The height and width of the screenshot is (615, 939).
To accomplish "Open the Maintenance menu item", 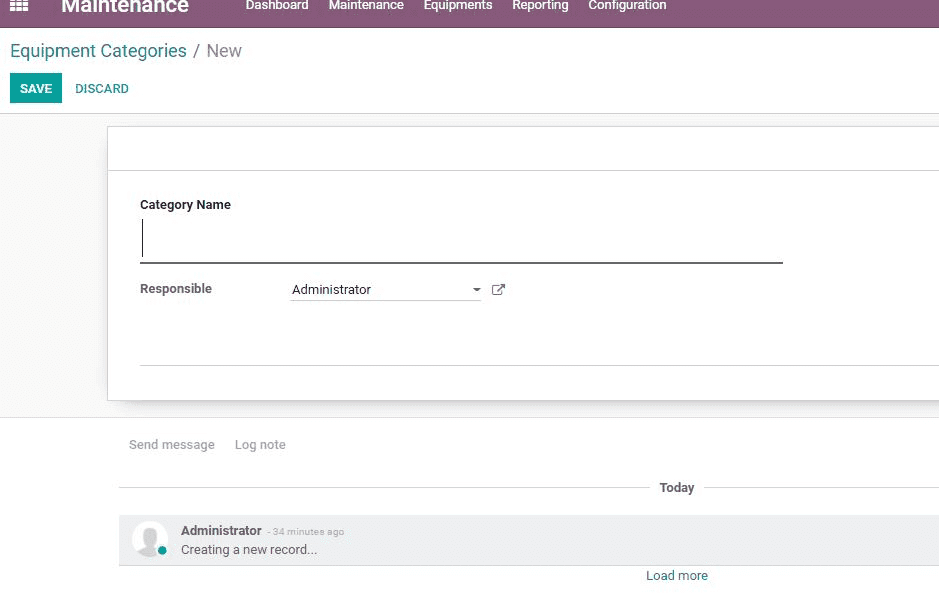I will (366, 6).
